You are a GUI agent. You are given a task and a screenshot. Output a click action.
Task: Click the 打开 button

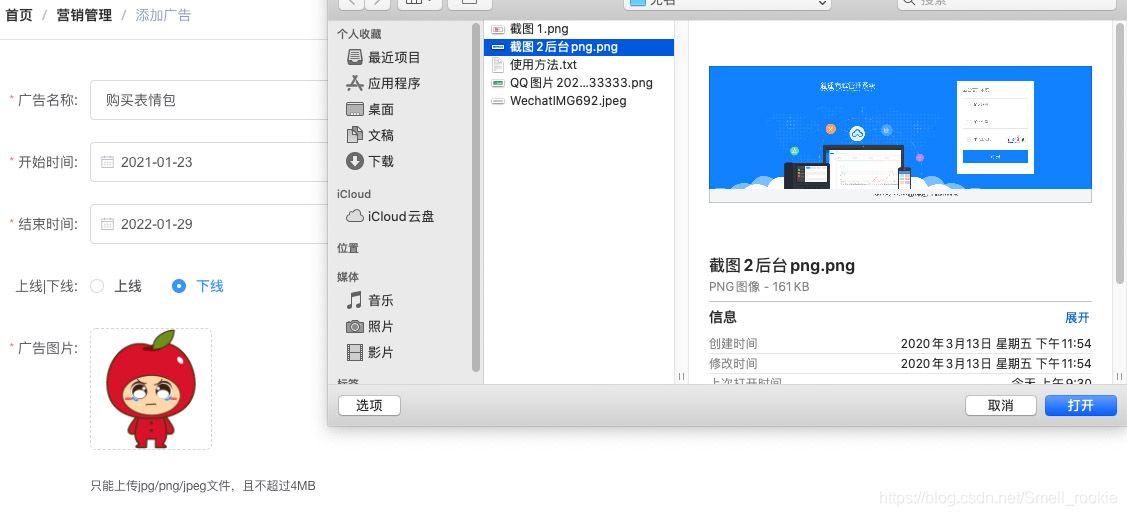pyautogui.click(x=1080, y=406)
